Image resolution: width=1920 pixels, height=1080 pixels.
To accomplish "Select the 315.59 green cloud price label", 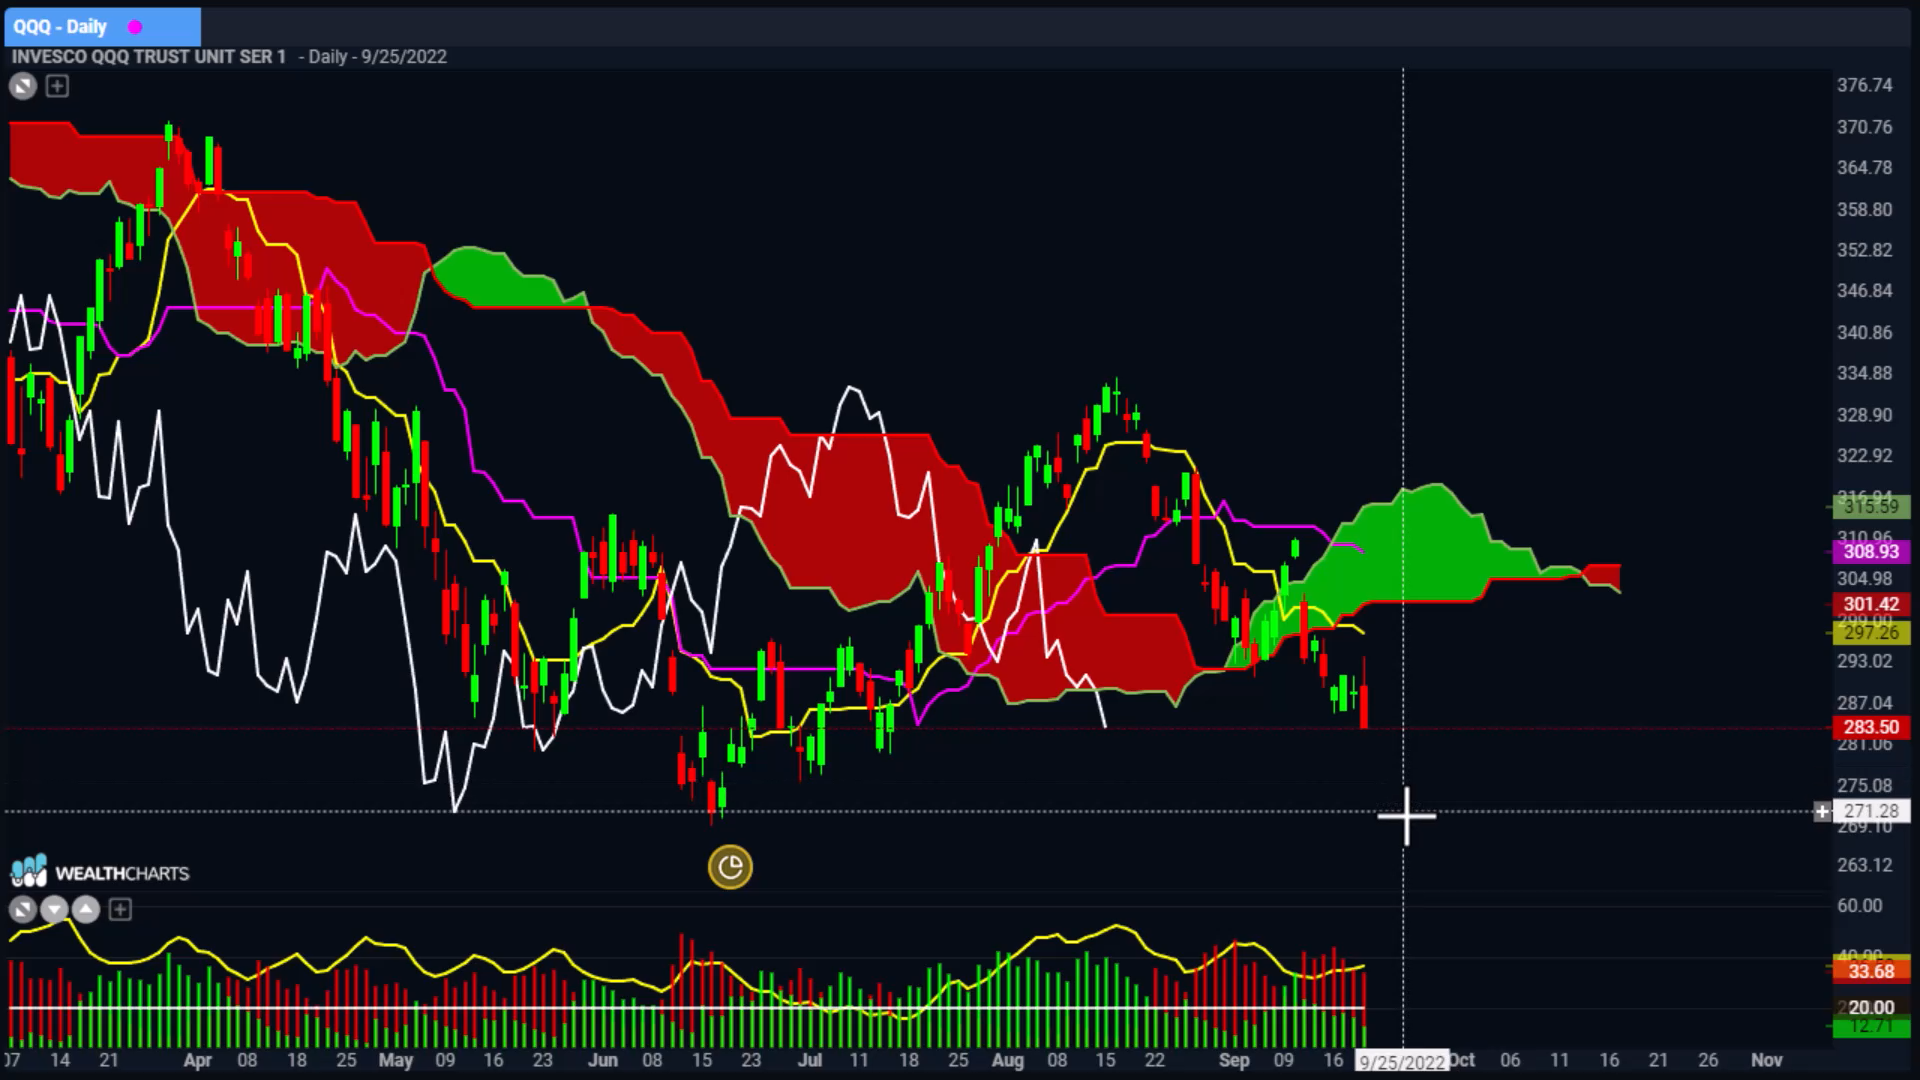I will 1871,508.
